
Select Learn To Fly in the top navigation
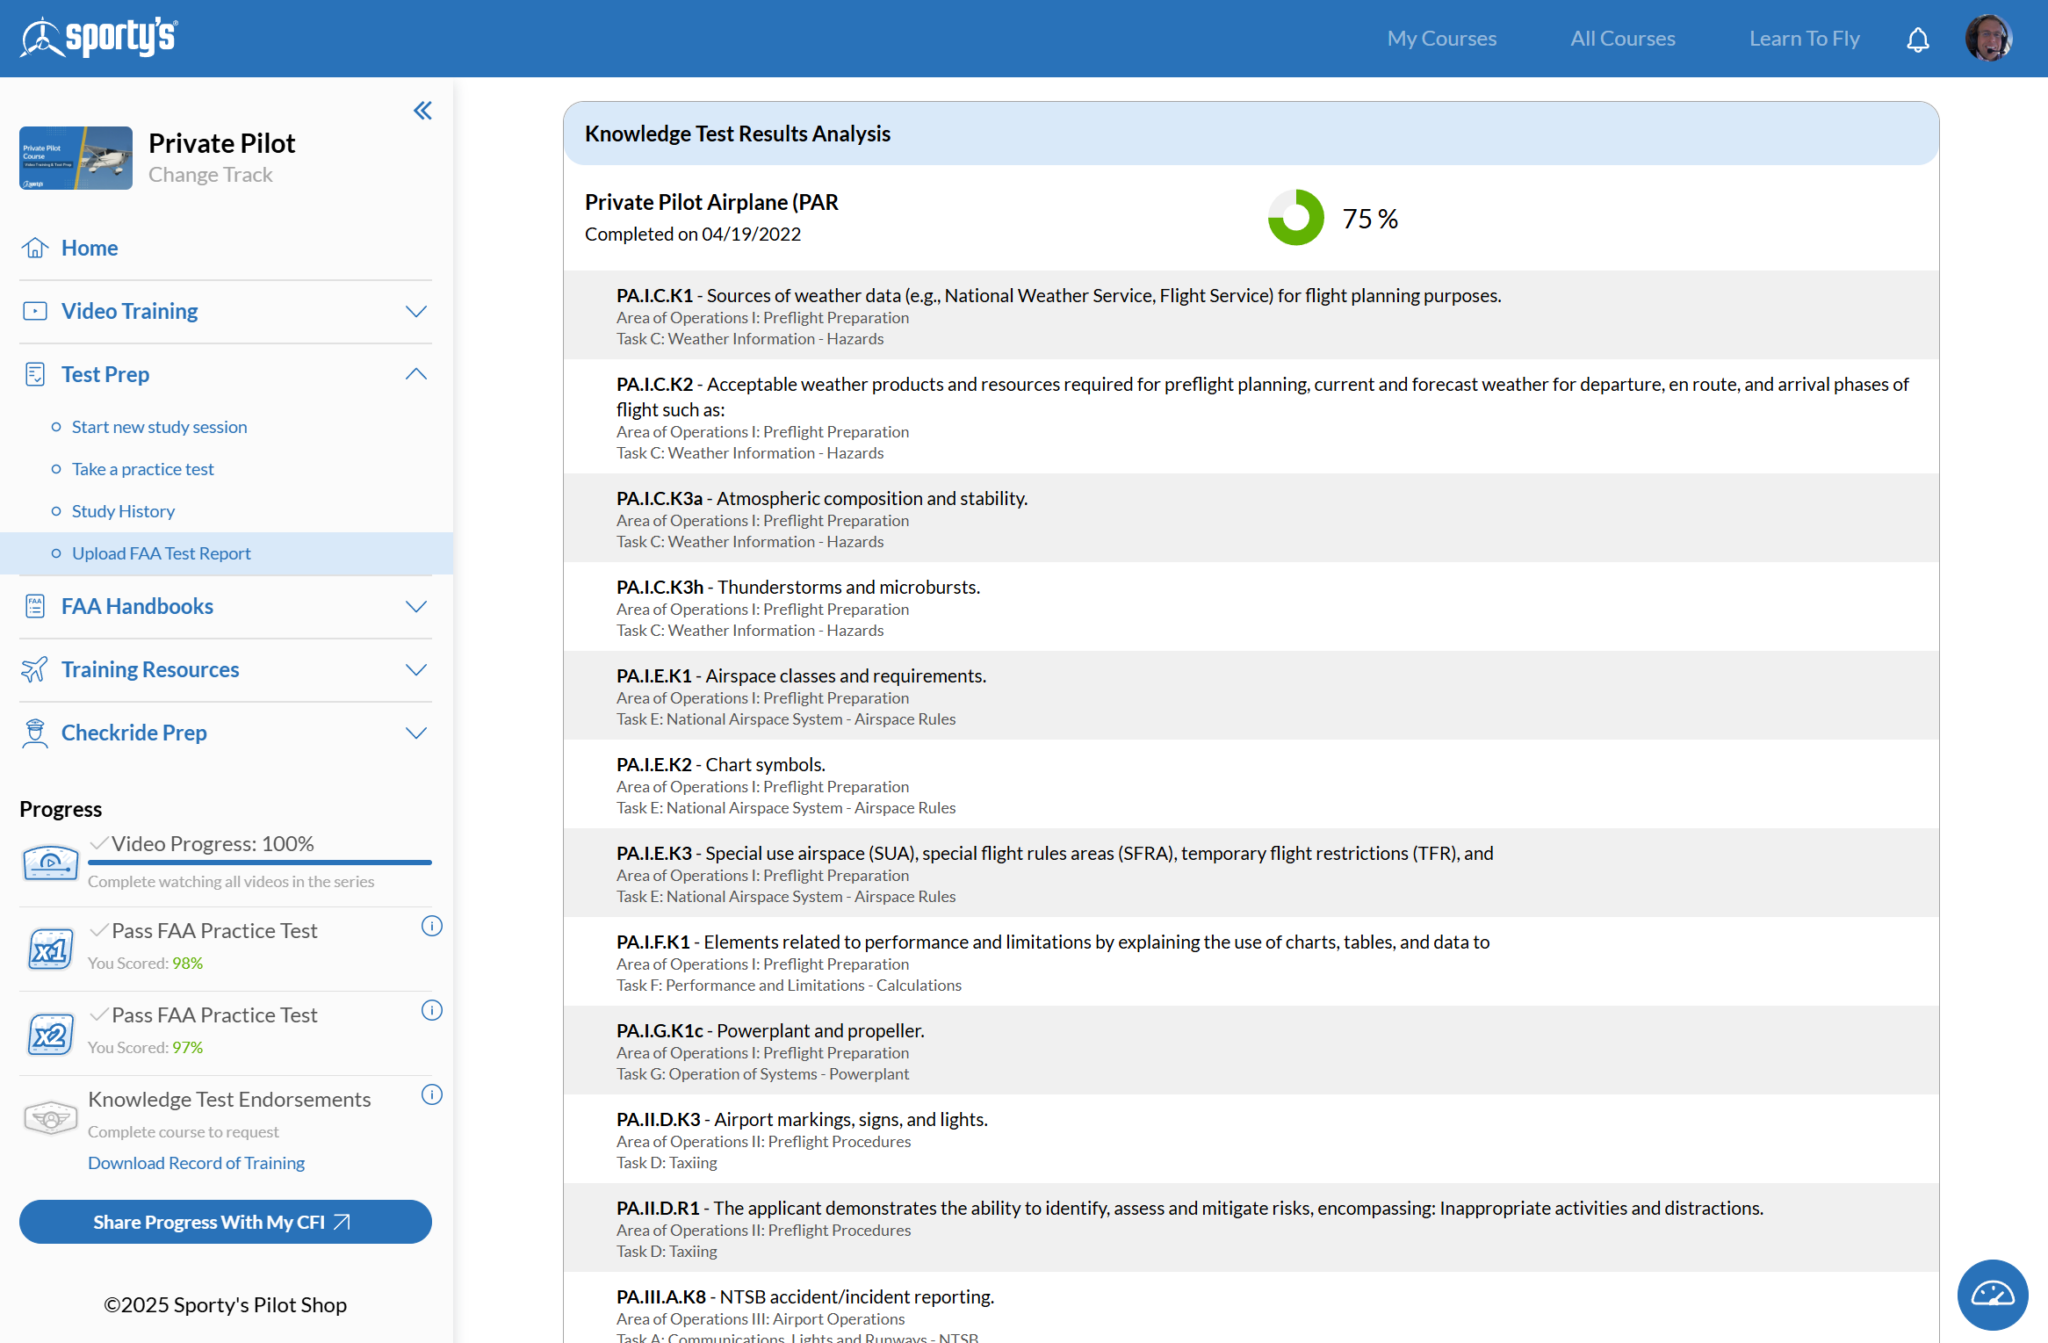[x=1804, y=38]
